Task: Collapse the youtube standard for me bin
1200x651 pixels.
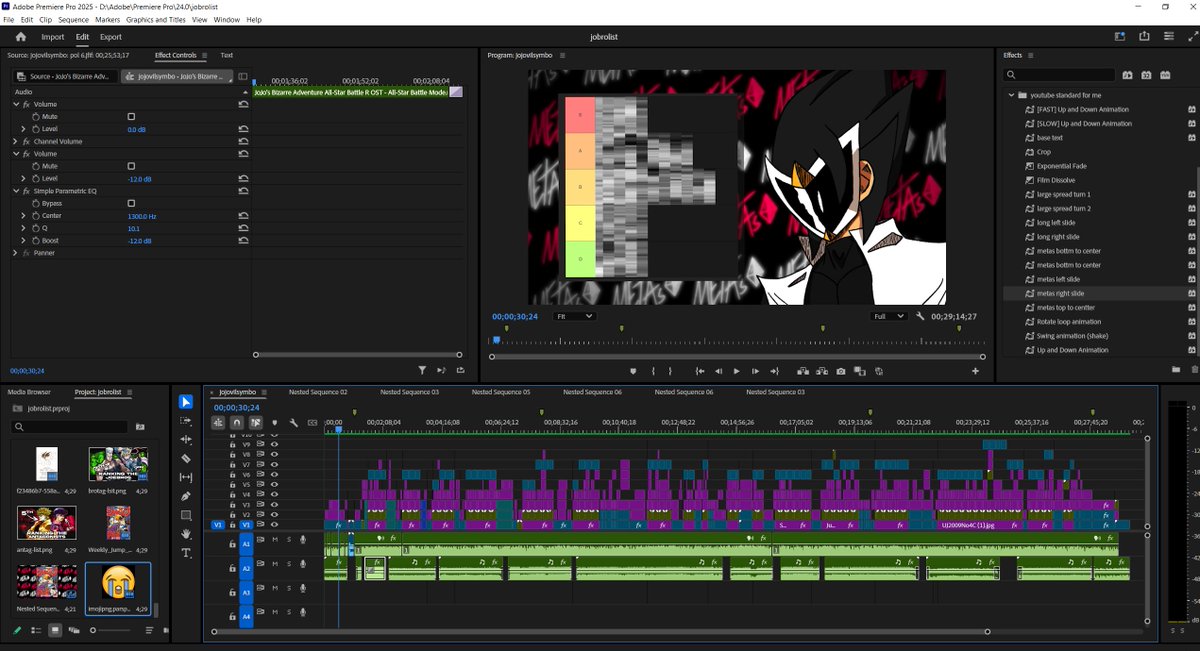Action: point(1010,93)
